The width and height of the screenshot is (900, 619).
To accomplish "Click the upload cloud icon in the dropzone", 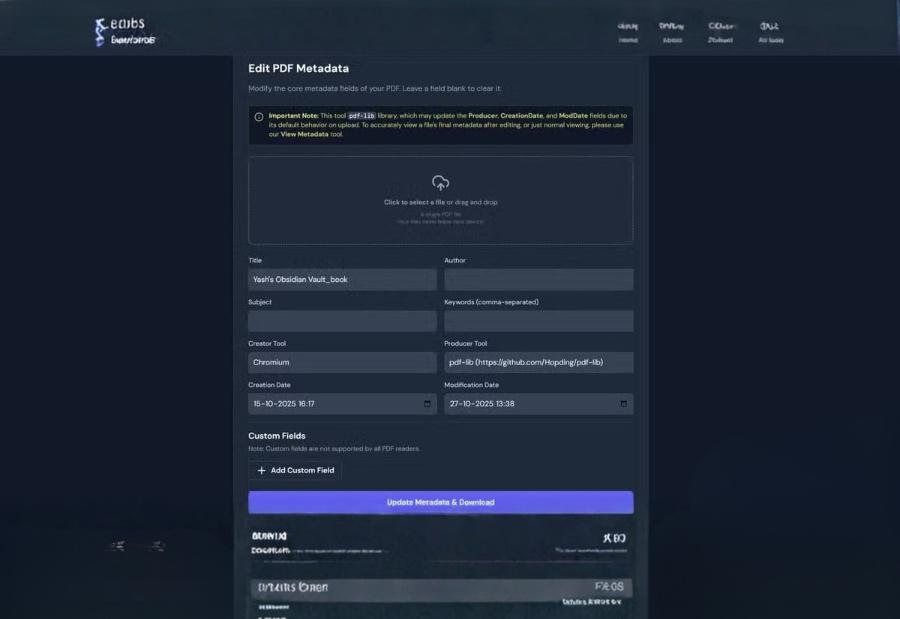I will pyautogui.click(x=440, y=182).
